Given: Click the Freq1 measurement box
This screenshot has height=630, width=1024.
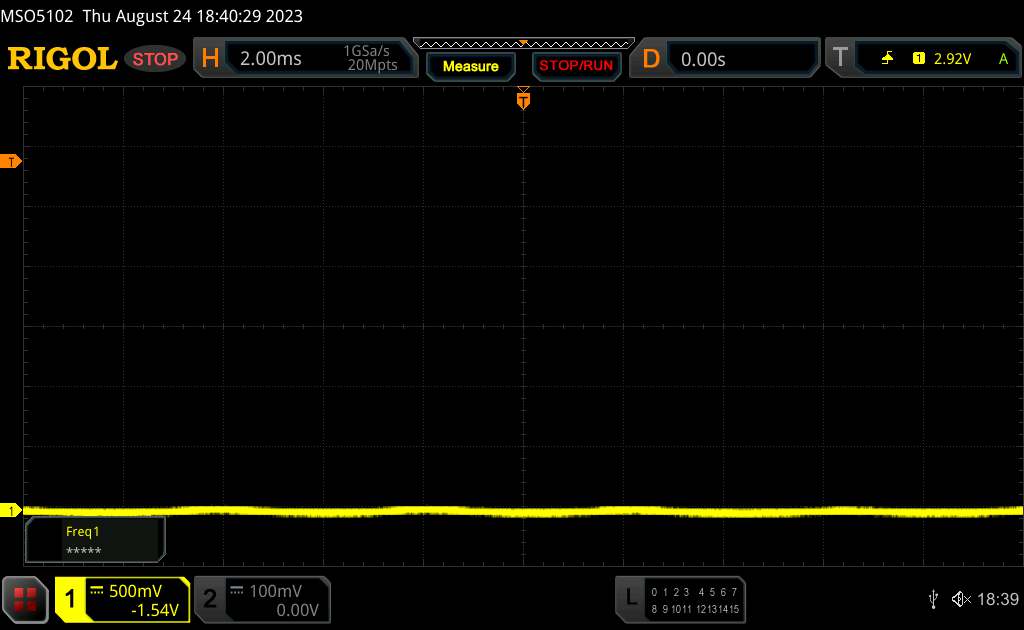Looking at the screenshot, I should coord(95,540).
